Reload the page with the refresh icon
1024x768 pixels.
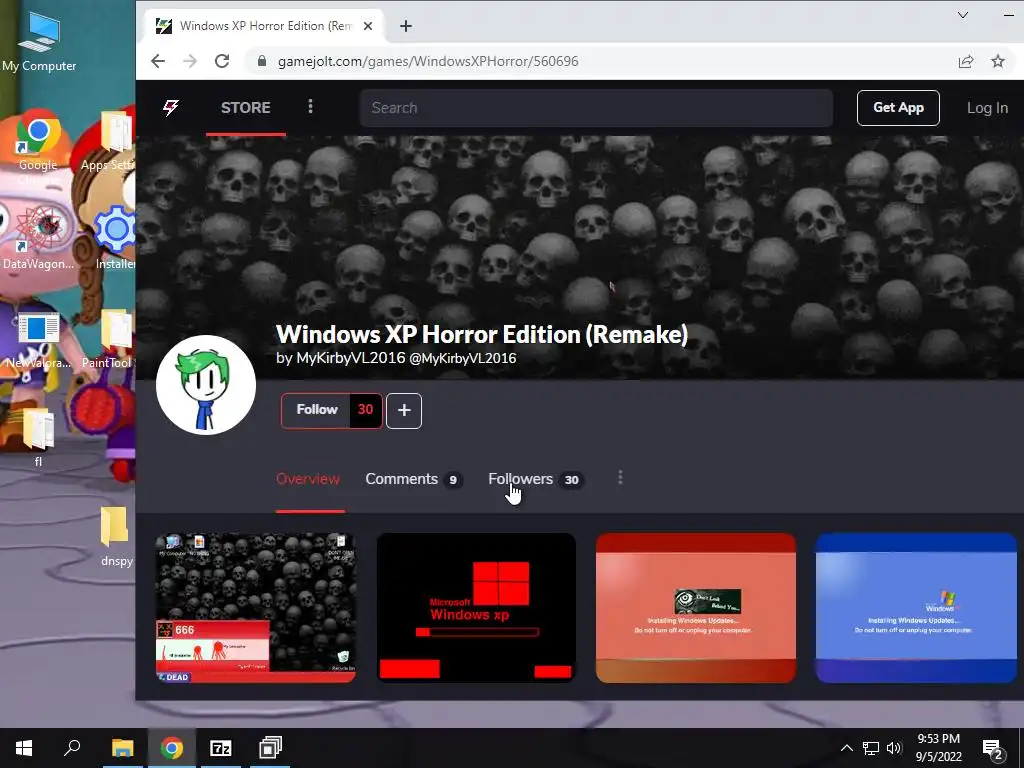[222, 61]
